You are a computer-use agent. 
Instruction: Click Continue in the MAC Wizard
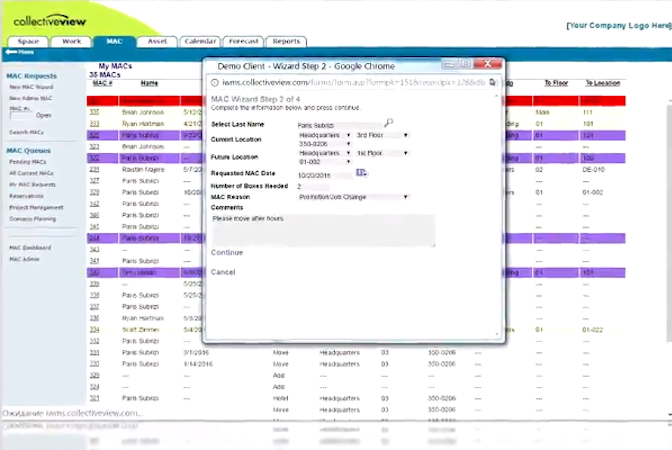[227, 252]
